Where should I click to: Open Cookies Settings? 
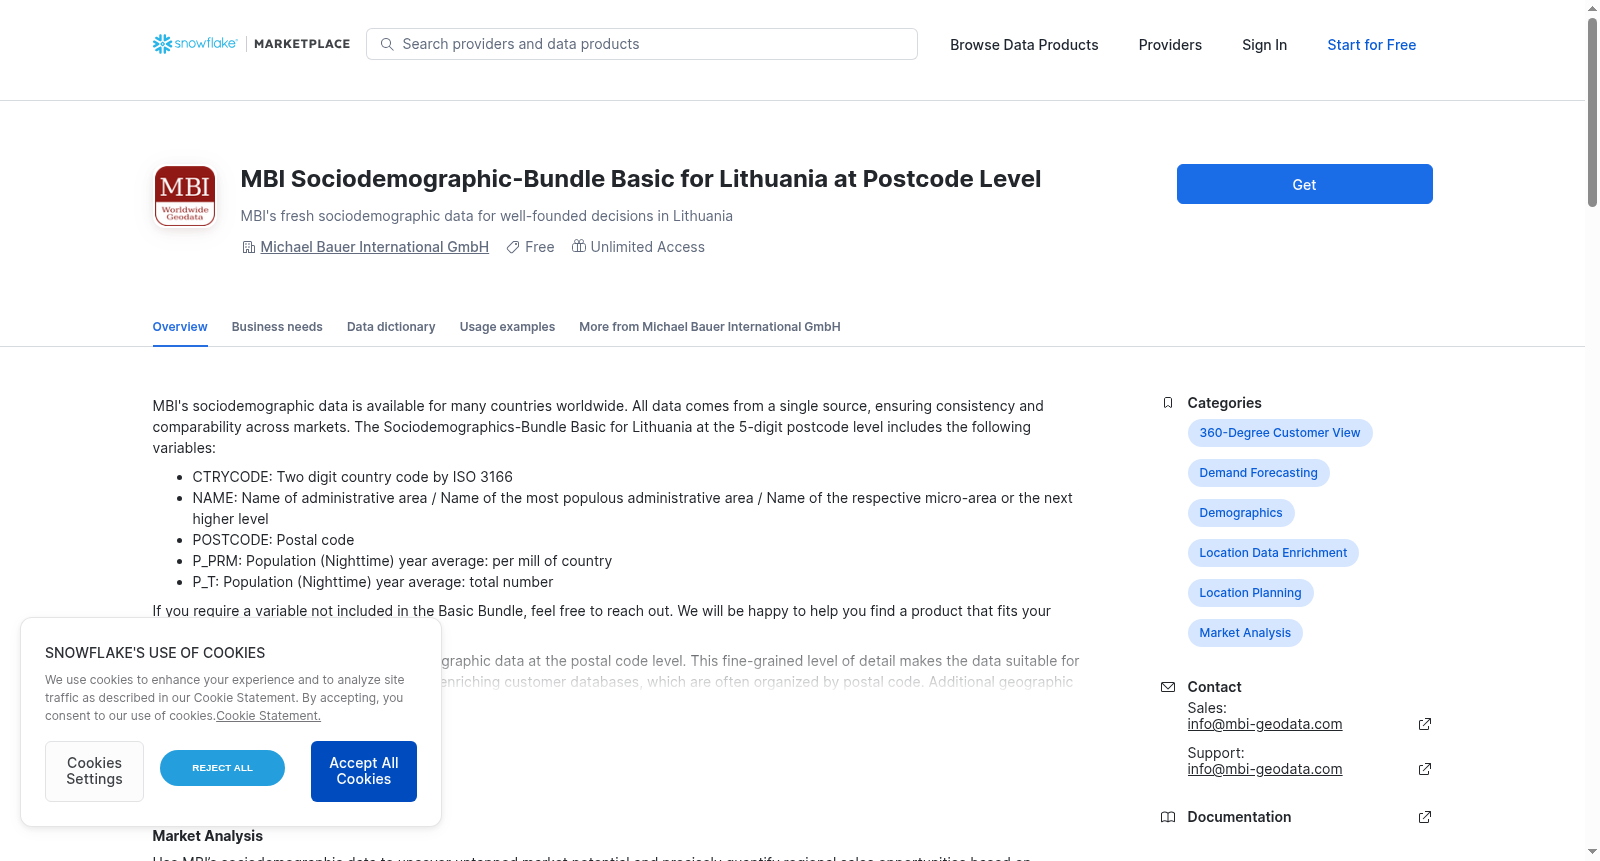coord(94,771)
